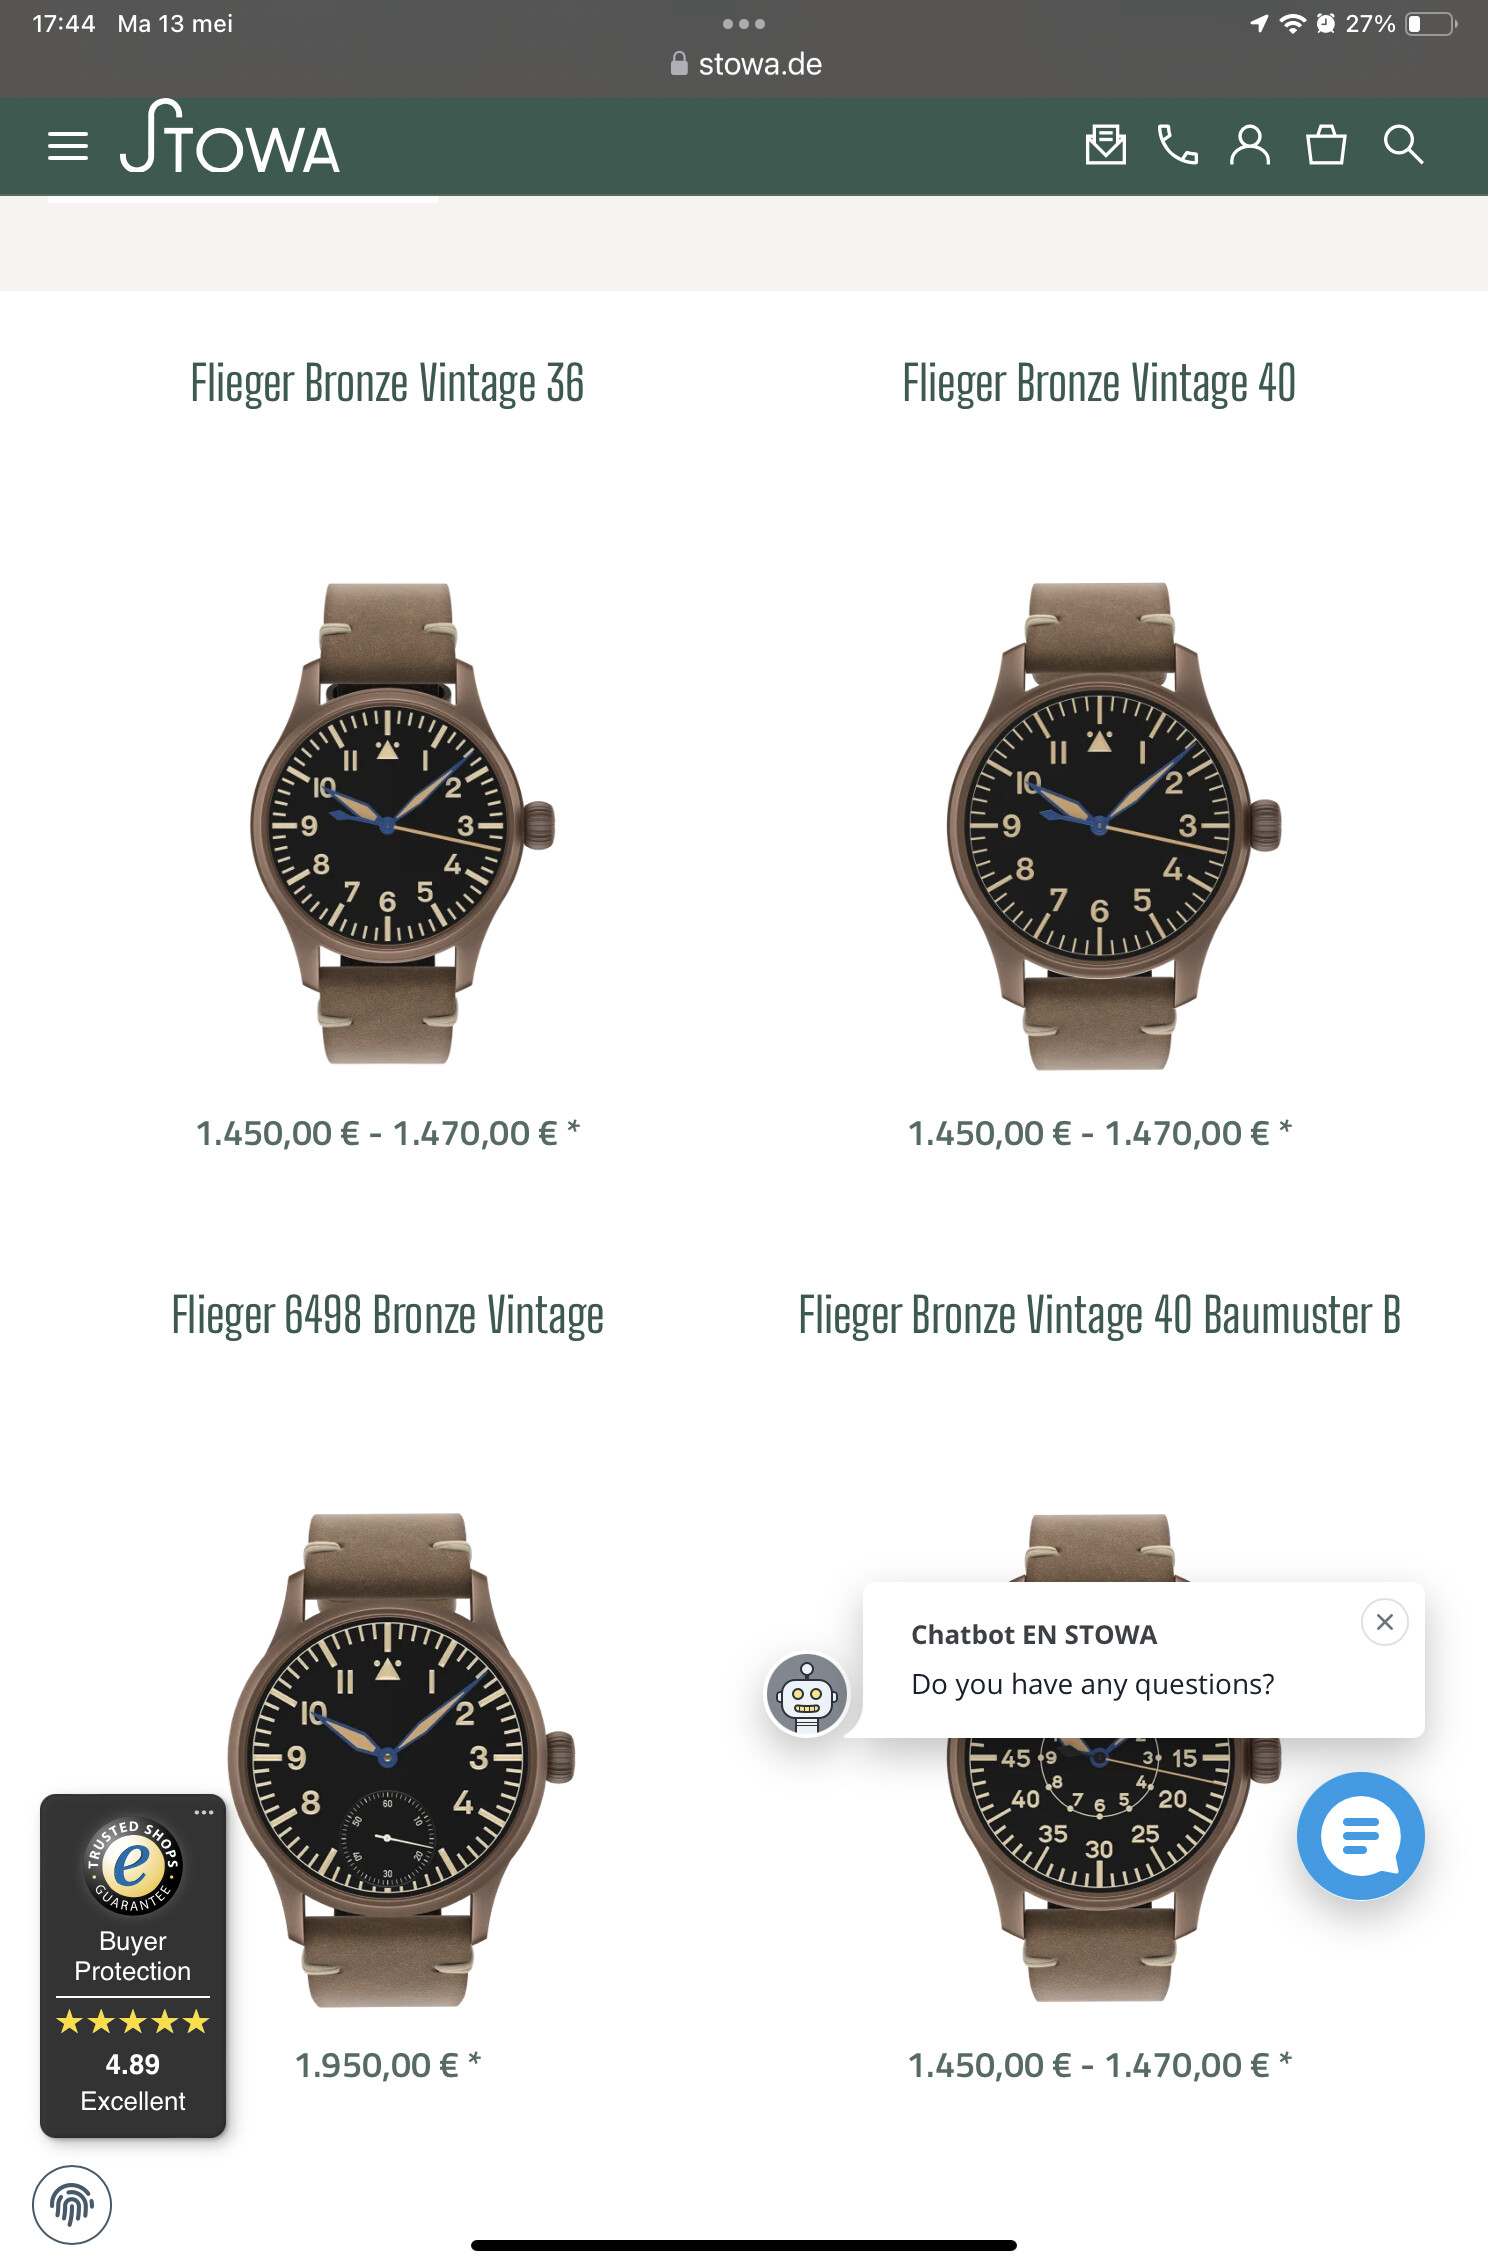View the shopping bag cart
This screenshot has height=2266, width=1488.
1326,145
